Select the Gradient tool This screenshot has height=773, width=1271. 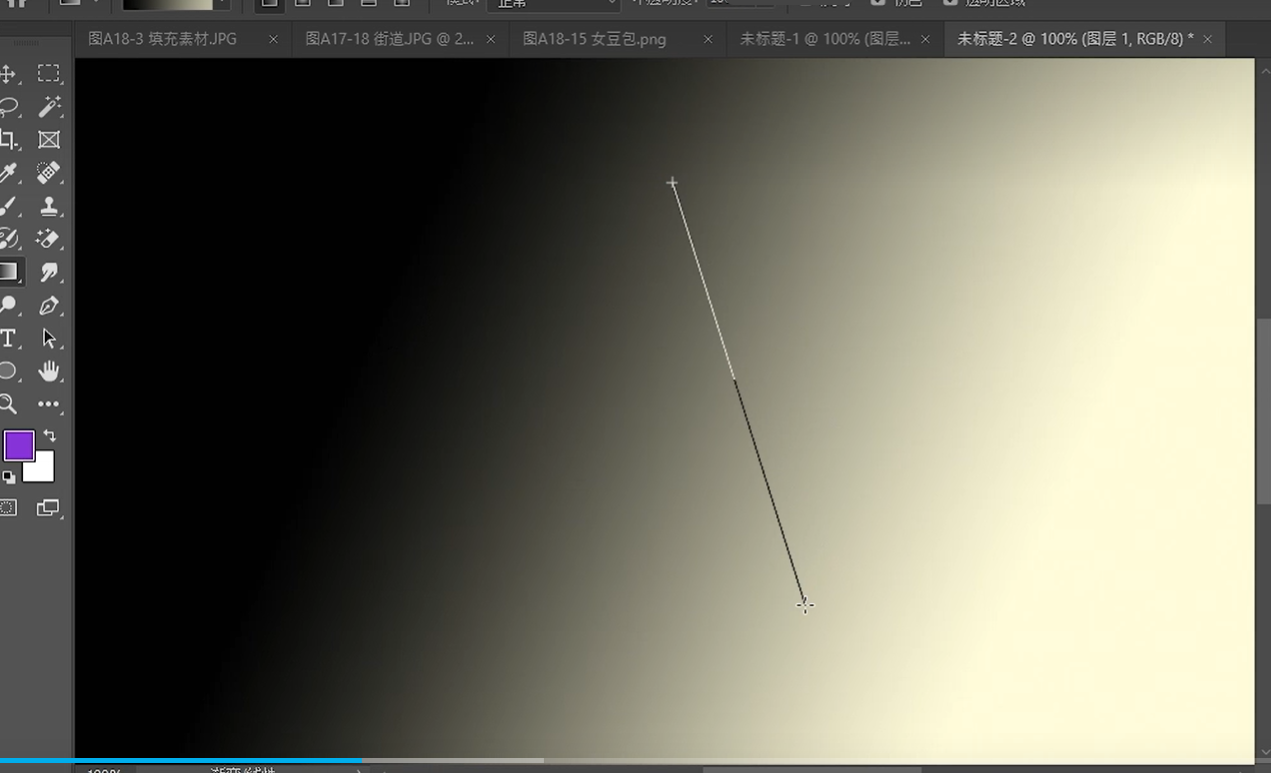point(9,272)
